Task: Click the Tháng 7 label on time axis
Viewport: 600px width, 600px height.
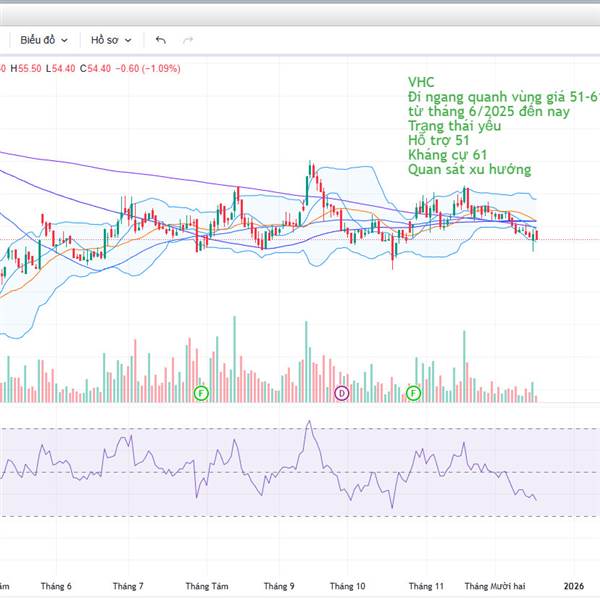Action: point(128,585)
